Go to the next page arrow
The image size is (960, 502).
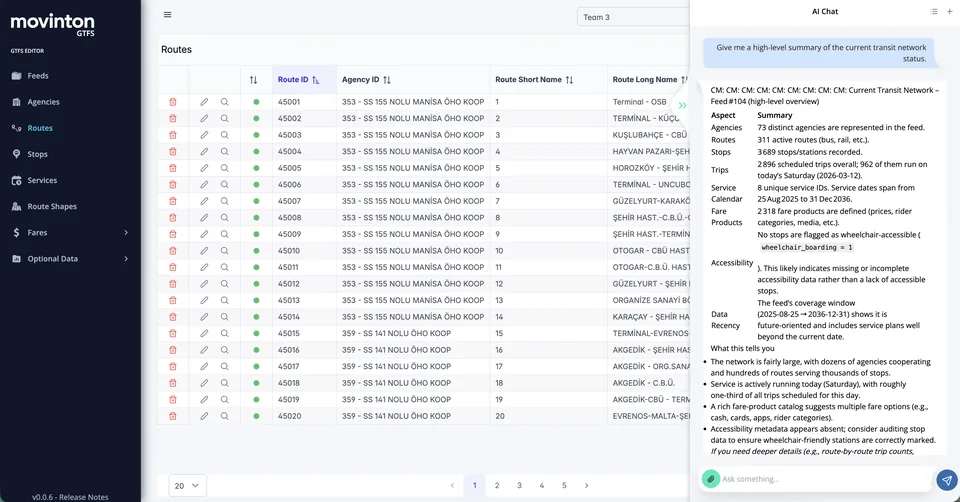(587, 485)
